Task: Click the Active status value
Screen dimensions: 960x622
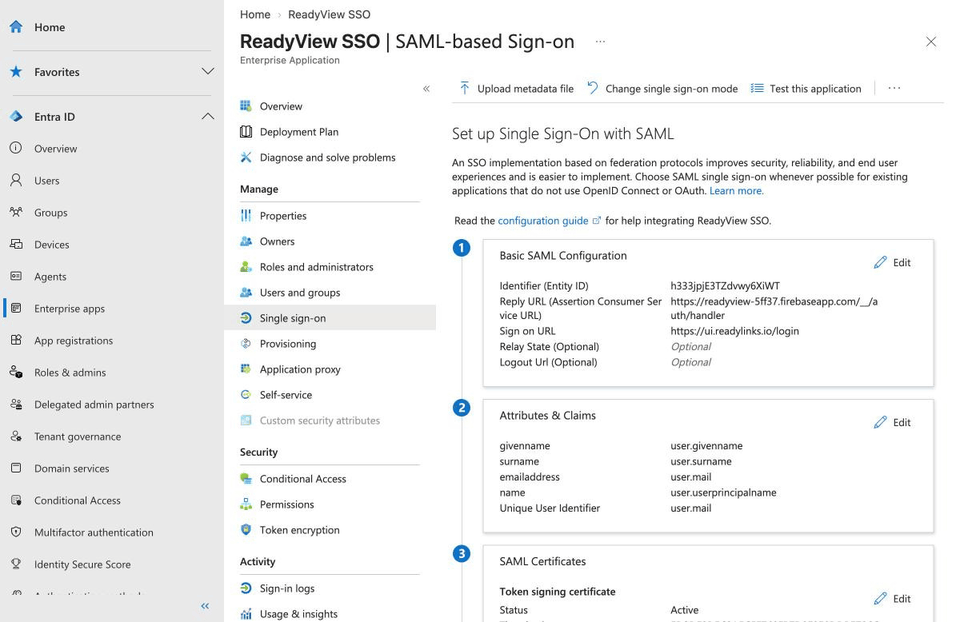Action: tap(684, 610)
